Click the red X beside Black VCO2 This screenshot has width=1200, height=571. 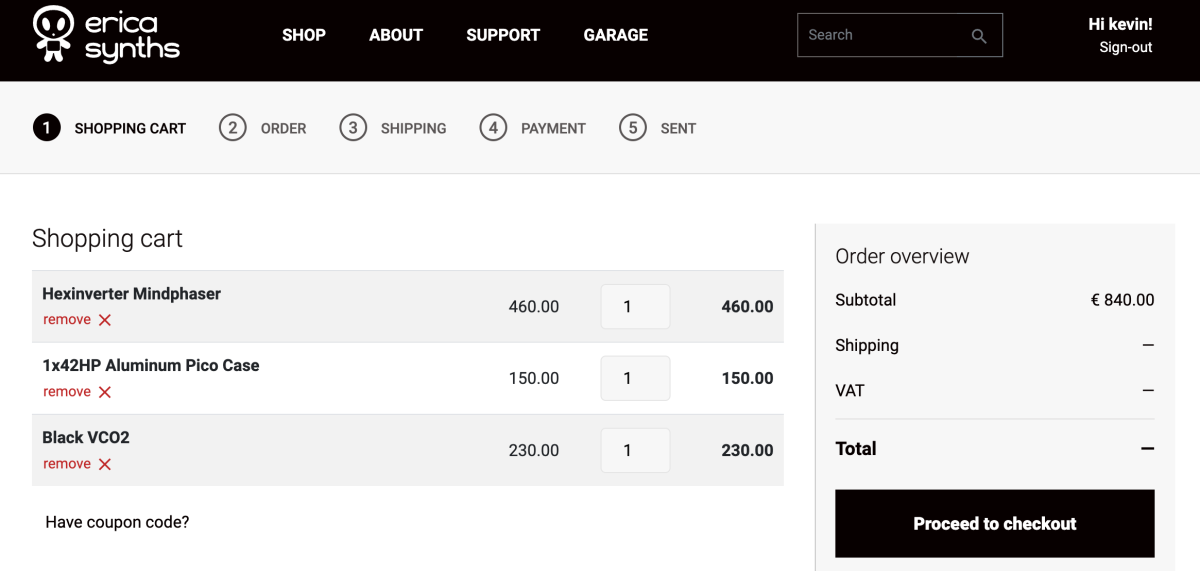tap(105, 464)
